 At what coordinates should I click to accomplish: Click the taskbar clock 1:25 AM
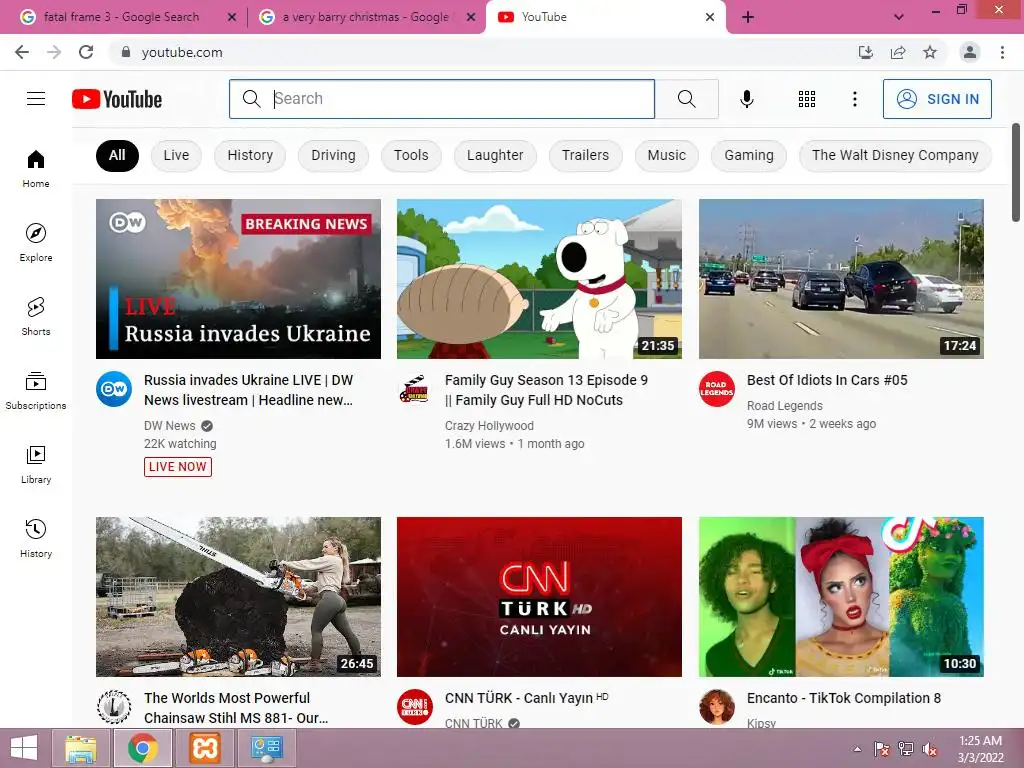(x=980, y=749)
